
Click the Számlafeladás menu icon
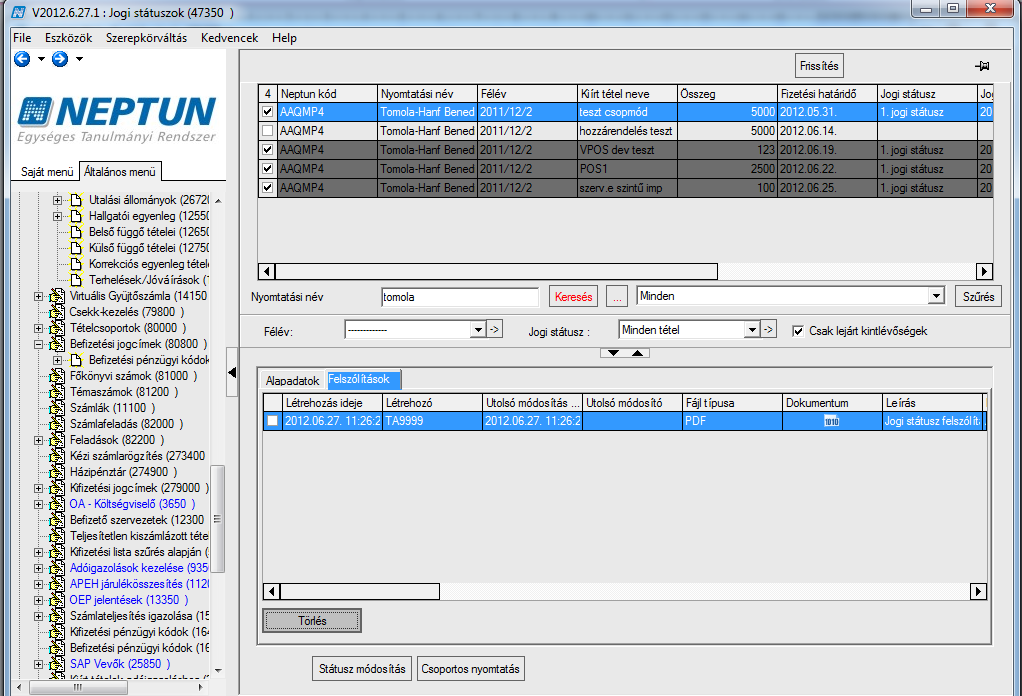57,424
